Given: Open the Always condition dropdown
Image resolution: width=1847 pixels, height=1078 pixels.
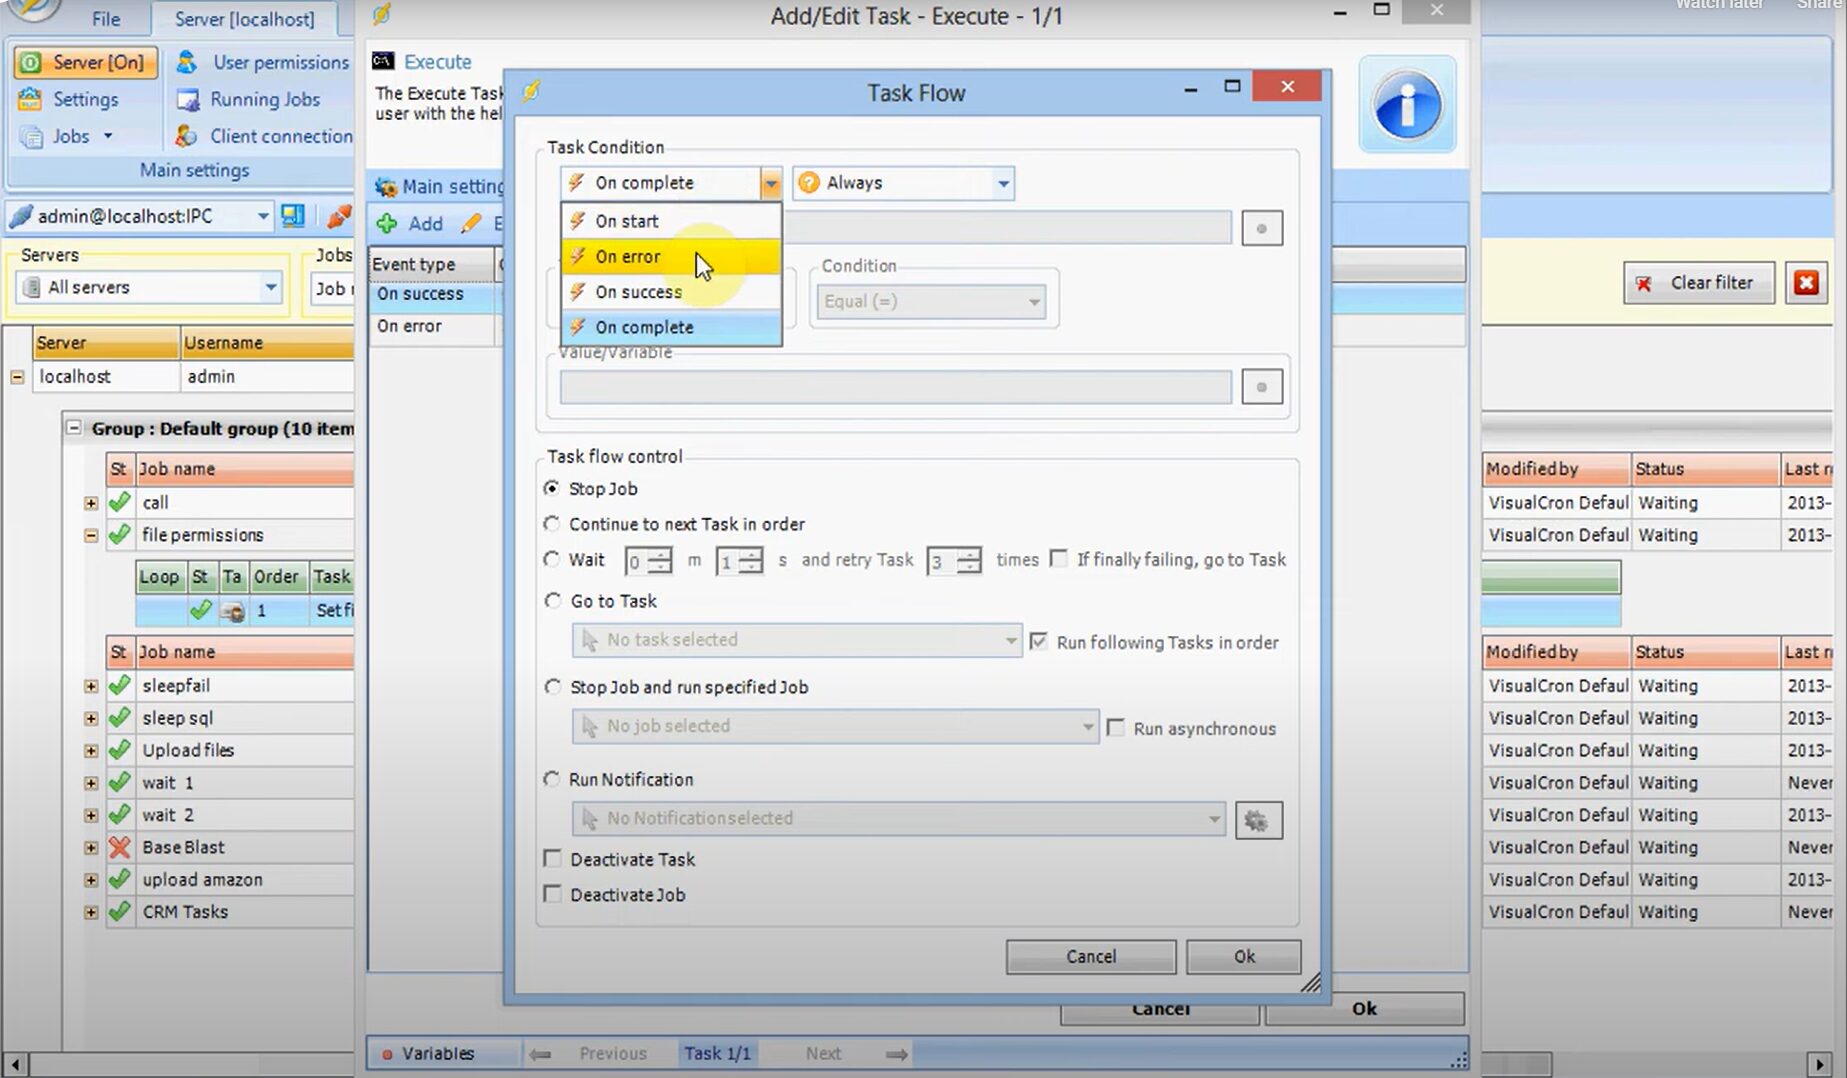Looking at the screenshot, I should click(x=1002, y=183).
